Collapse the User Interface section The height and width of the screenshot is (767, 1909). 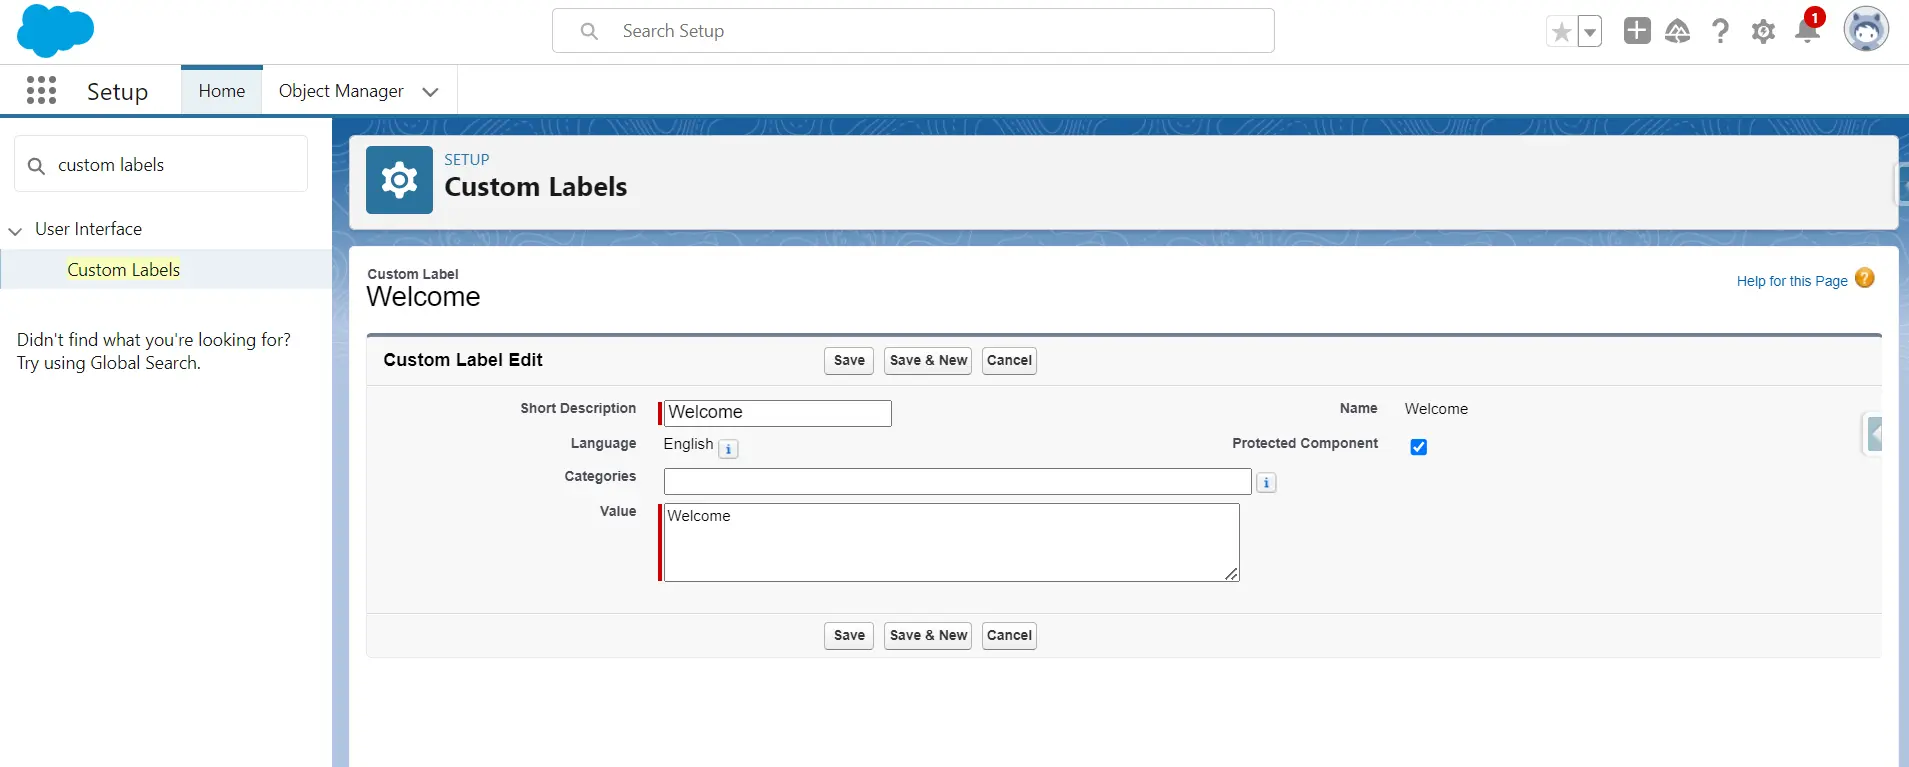coord(15,231)
